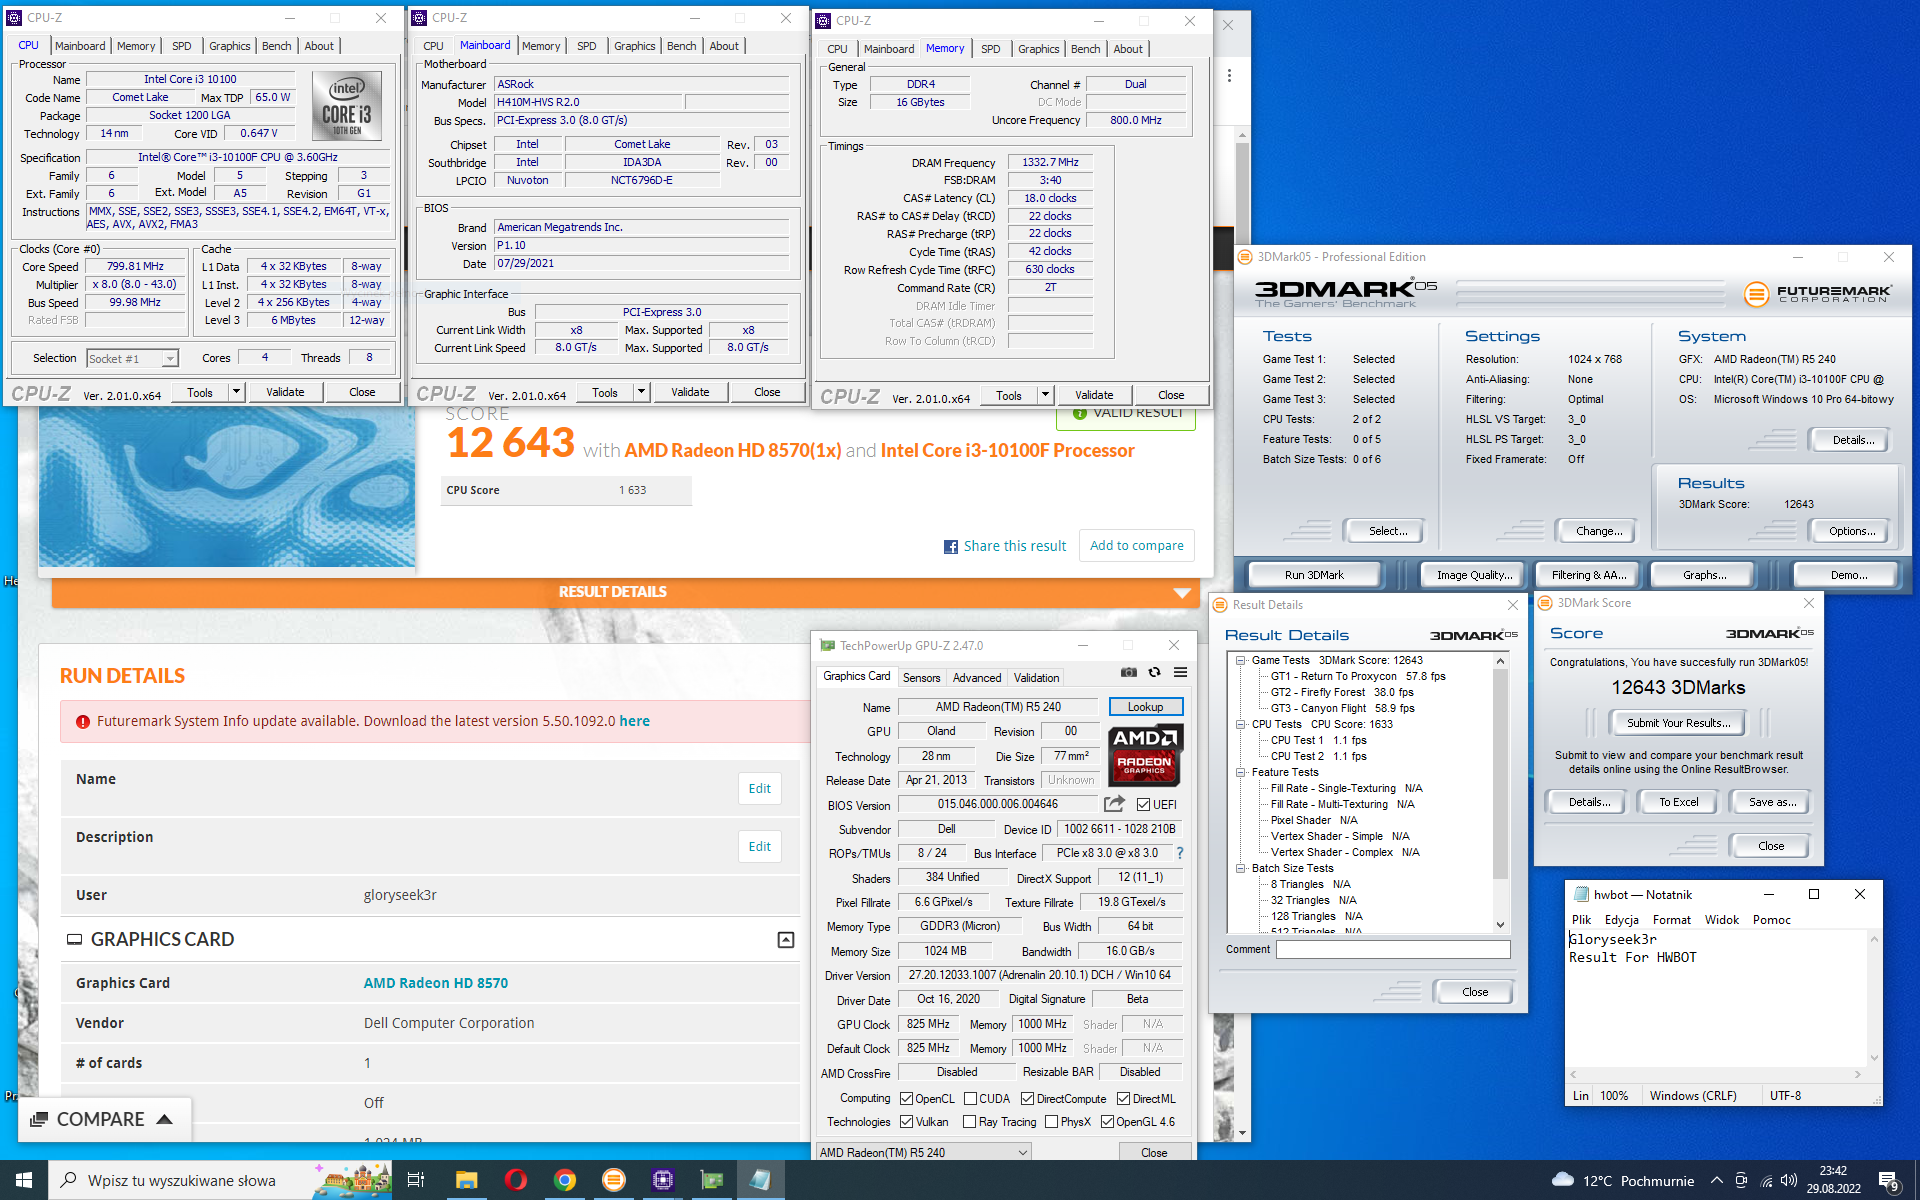This screenshot has width=1920, height=1200.
Task: Open network settings tray icon
Action: (1766, 1181)
